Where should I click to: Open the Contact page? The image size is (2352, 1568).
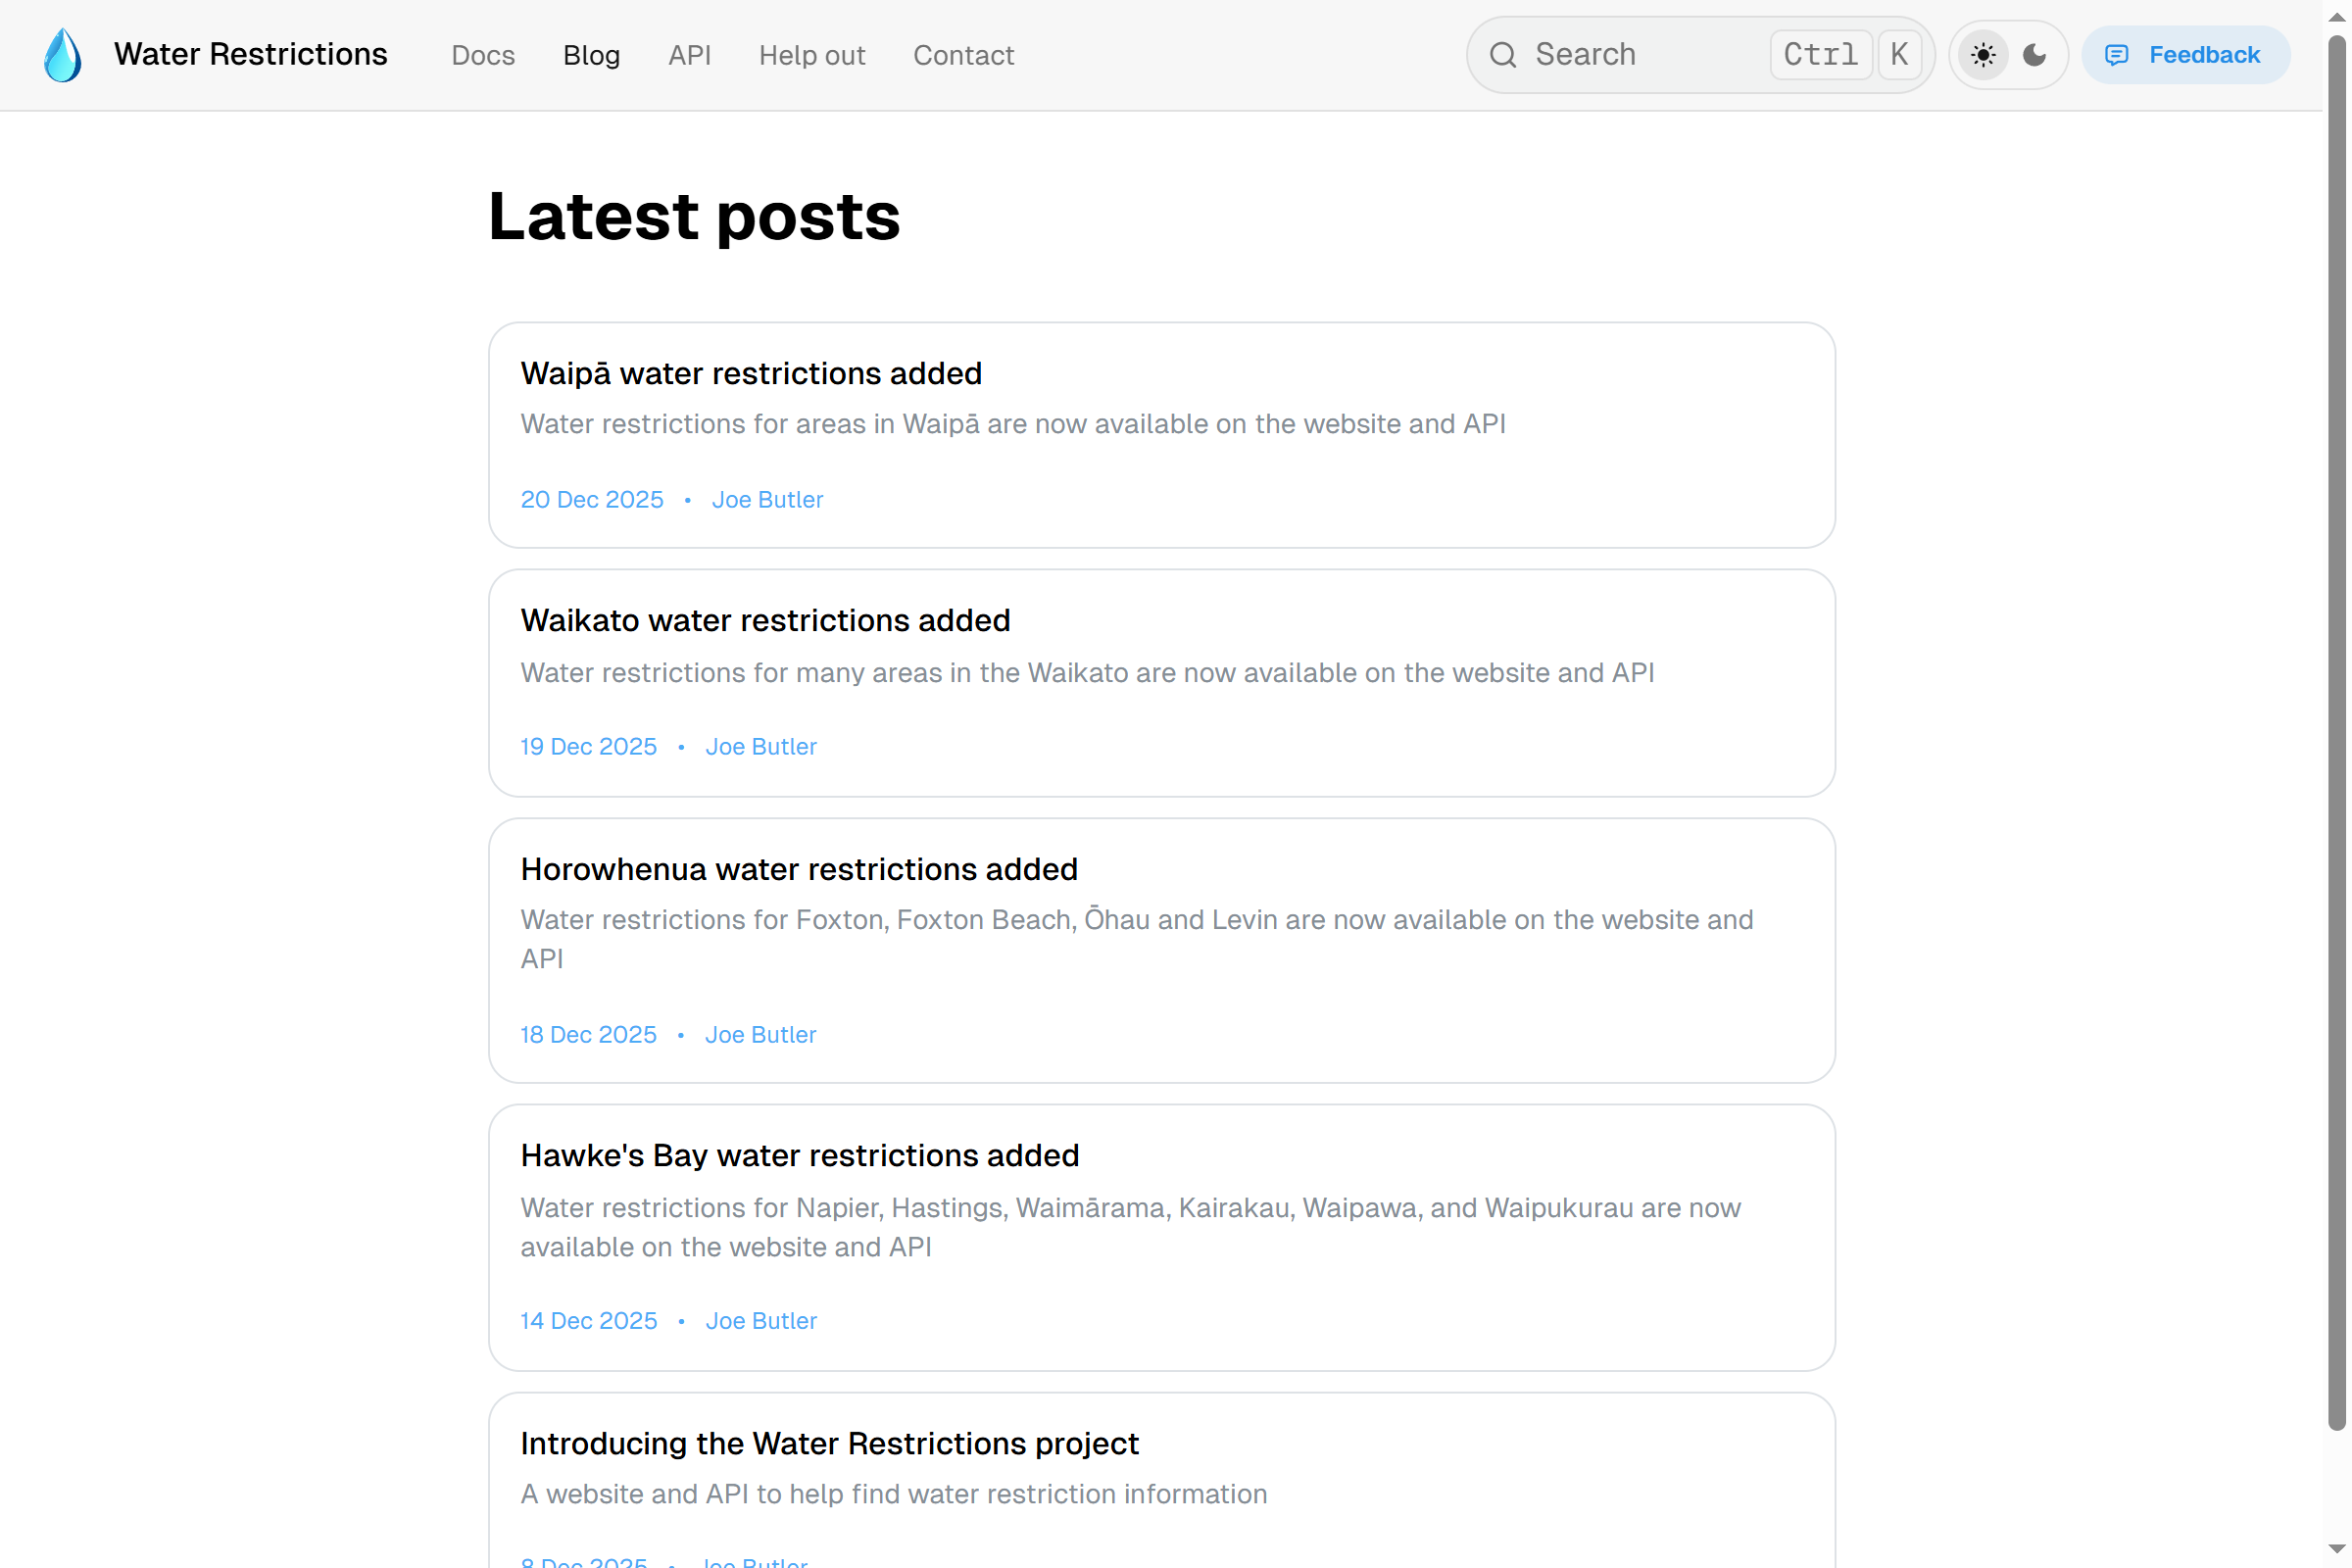962,56
